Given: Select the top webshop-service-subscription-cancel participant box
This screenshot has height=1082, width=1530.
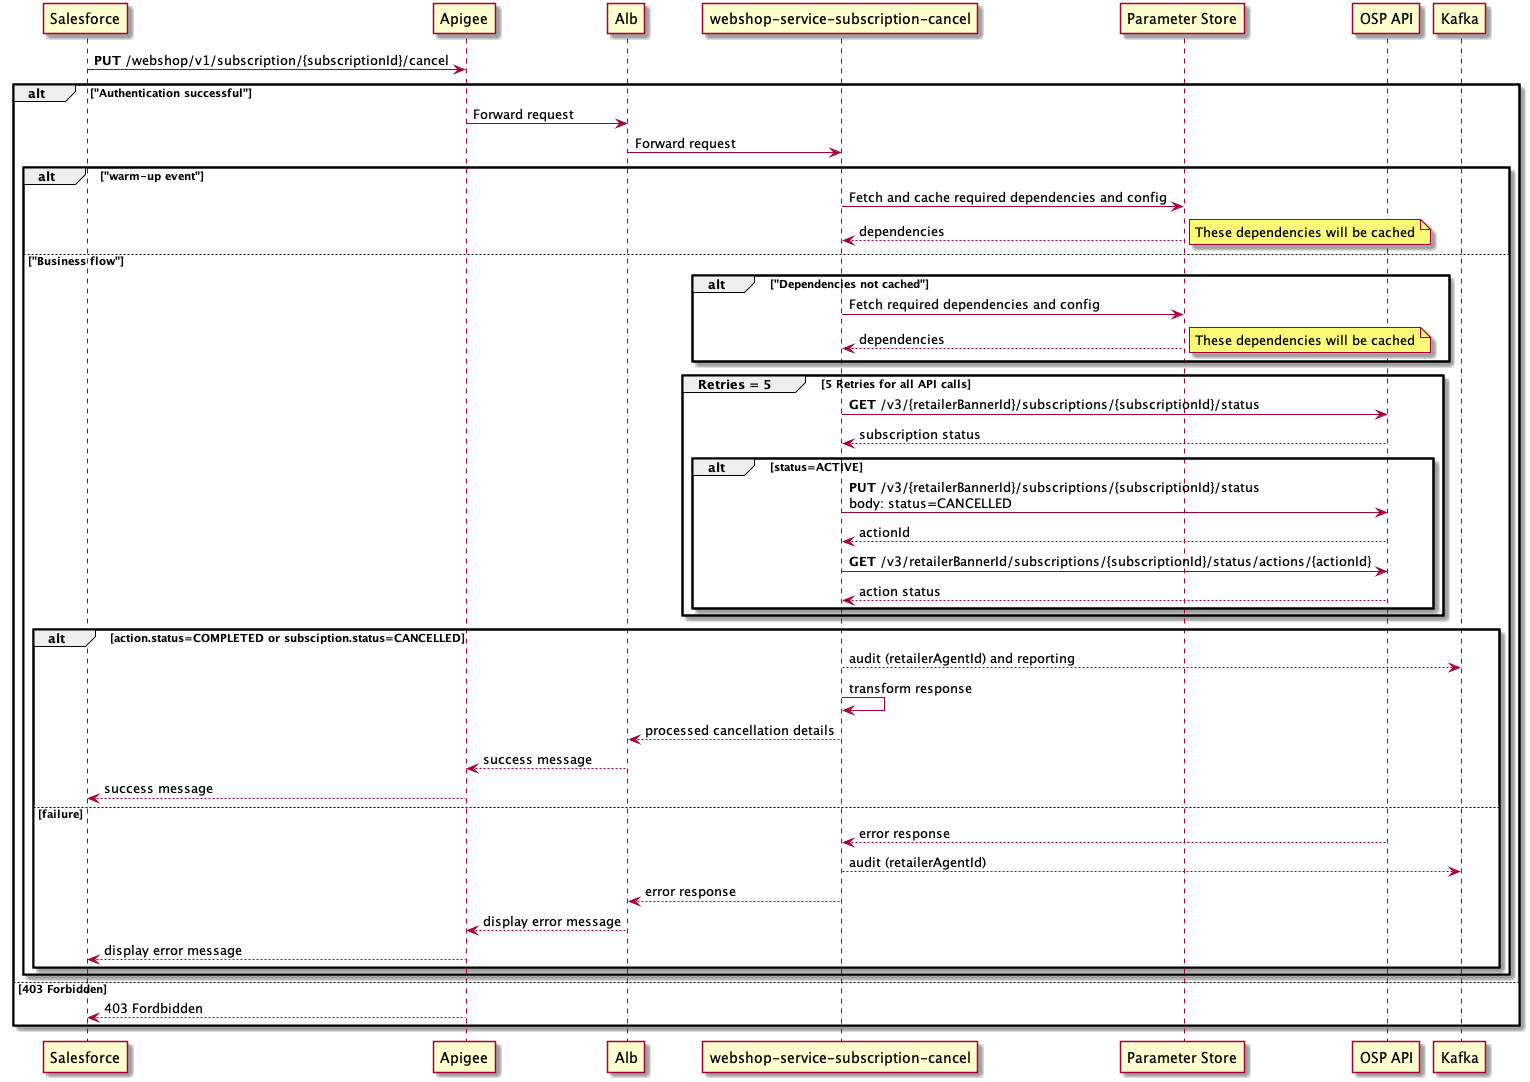Looking at the screenshot, I should coord(840,19).
